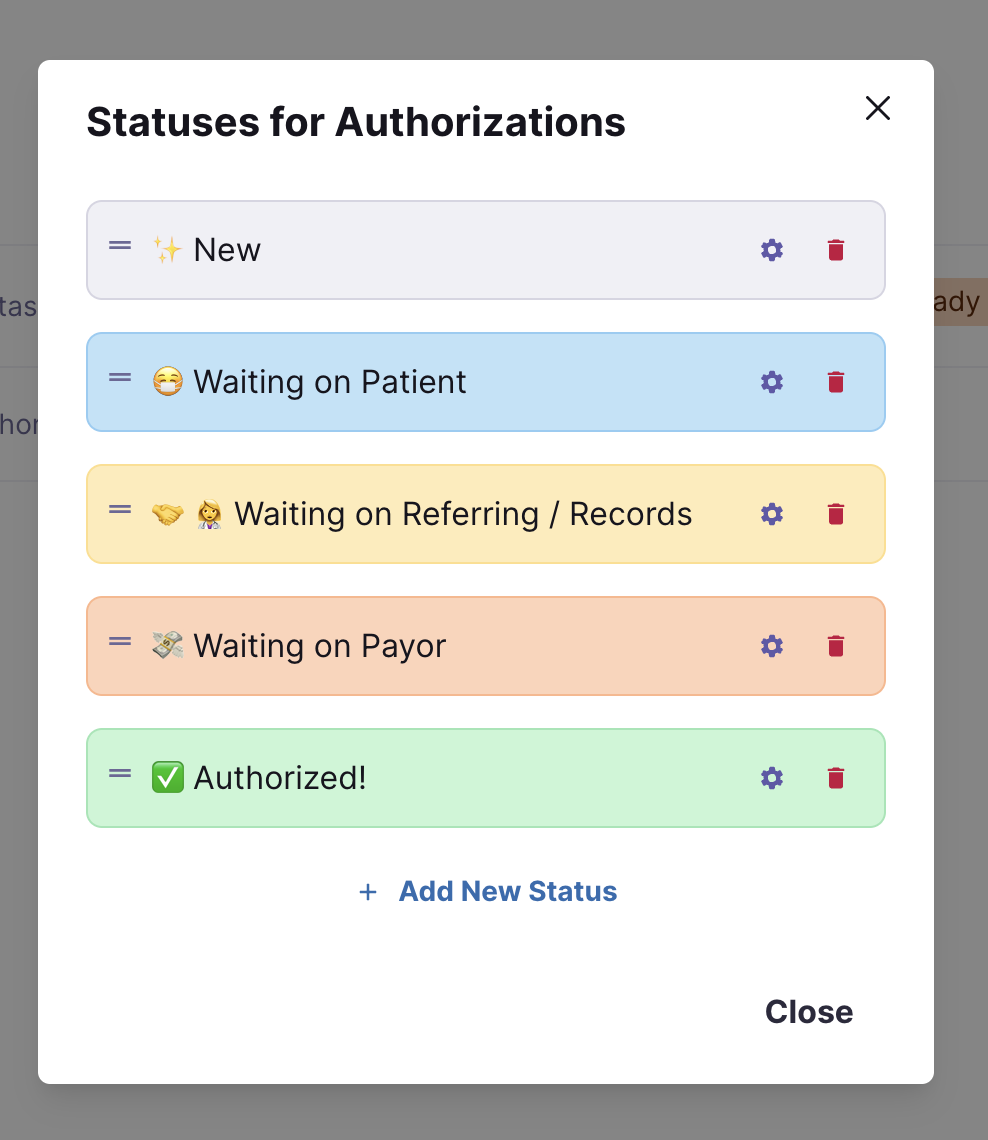988x1140 pixels.
Task: Click the Close text button
Action: coord(808,1012)
